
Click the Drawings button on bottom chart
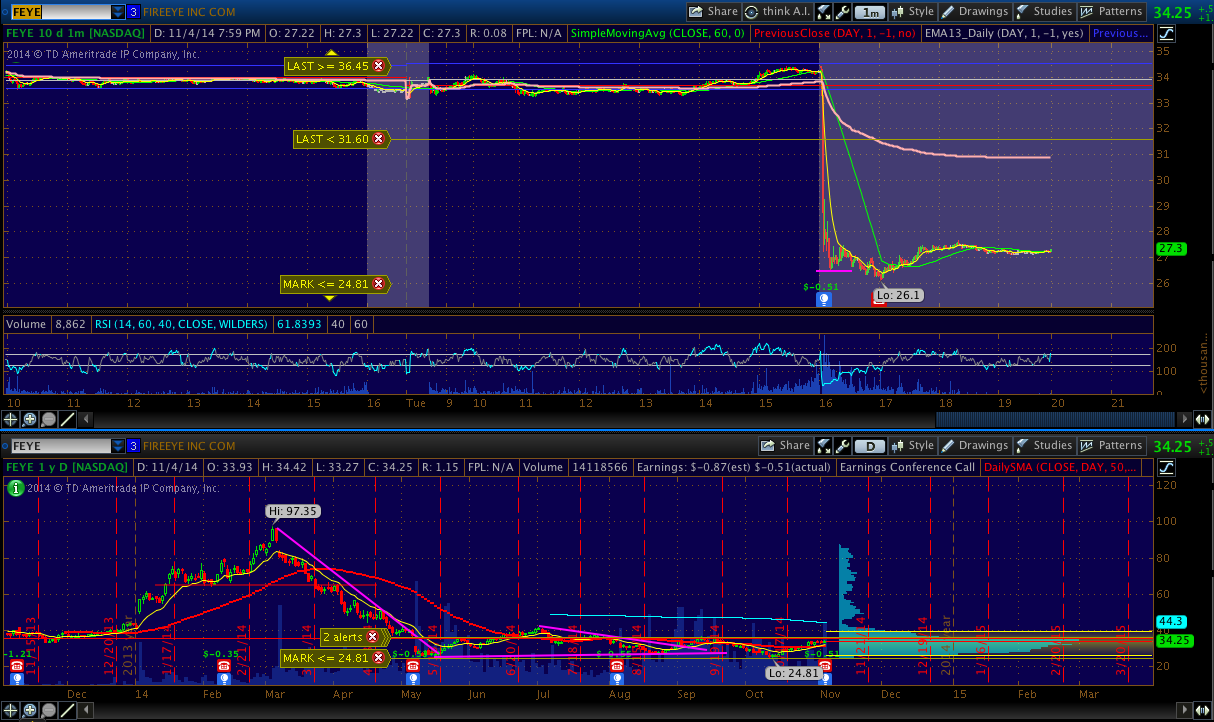coord(974,446)
